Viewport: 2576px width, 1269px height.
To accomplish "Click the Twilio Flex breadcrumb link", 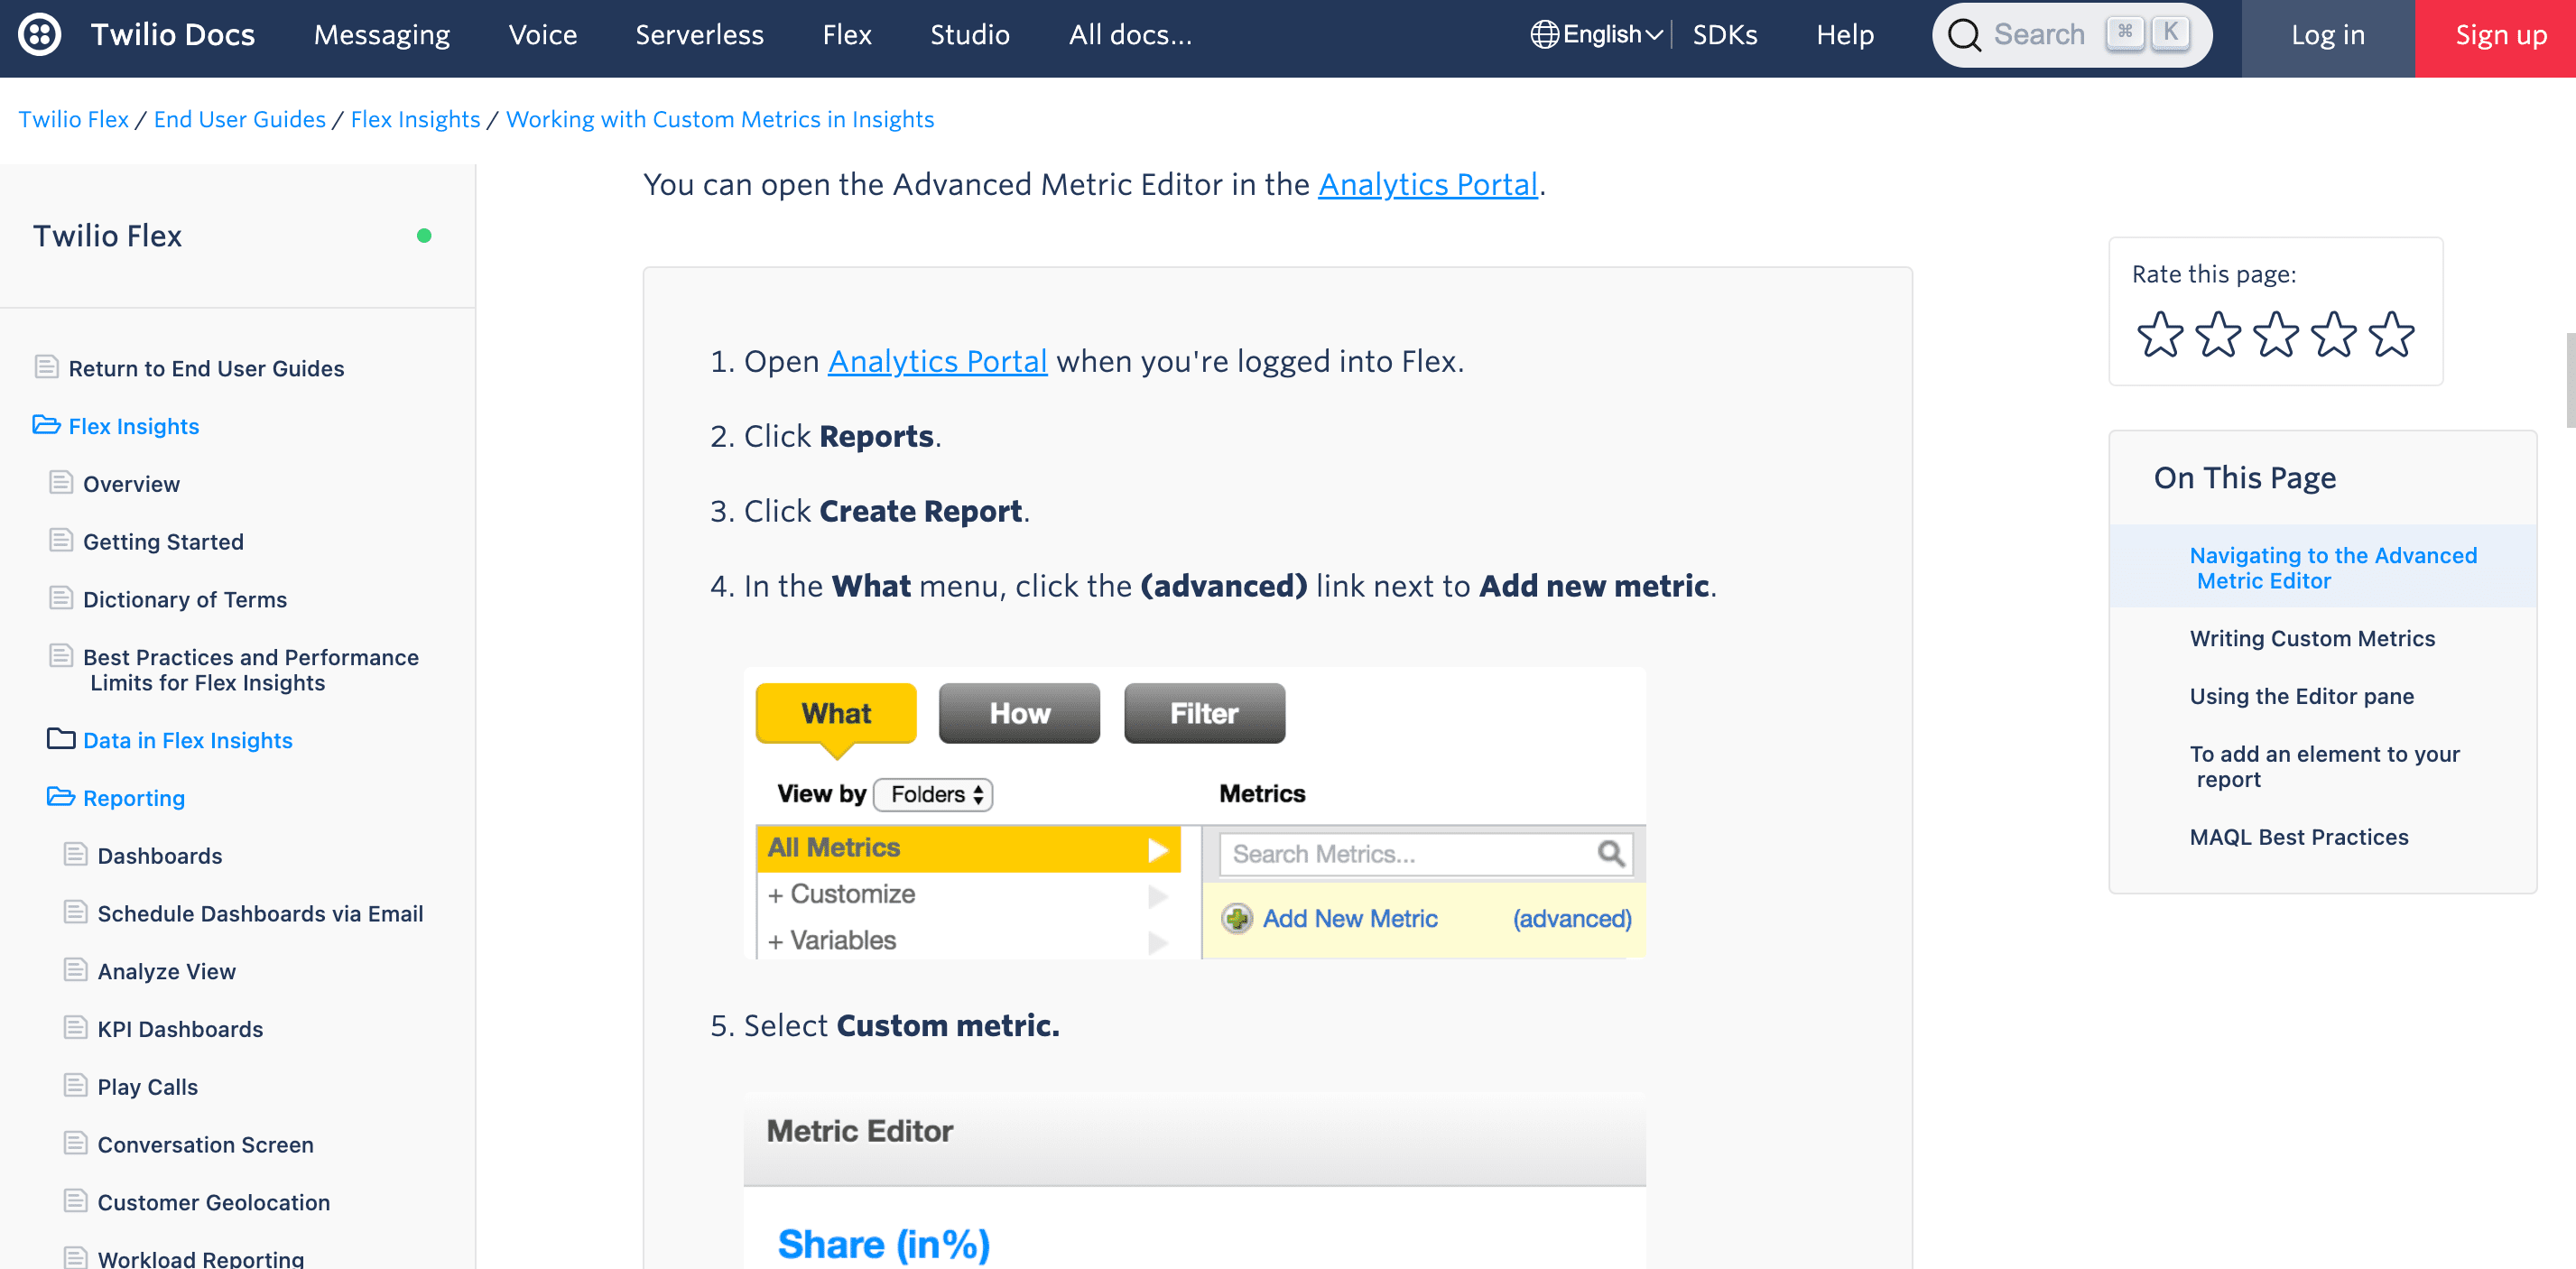I will point(73,119).
